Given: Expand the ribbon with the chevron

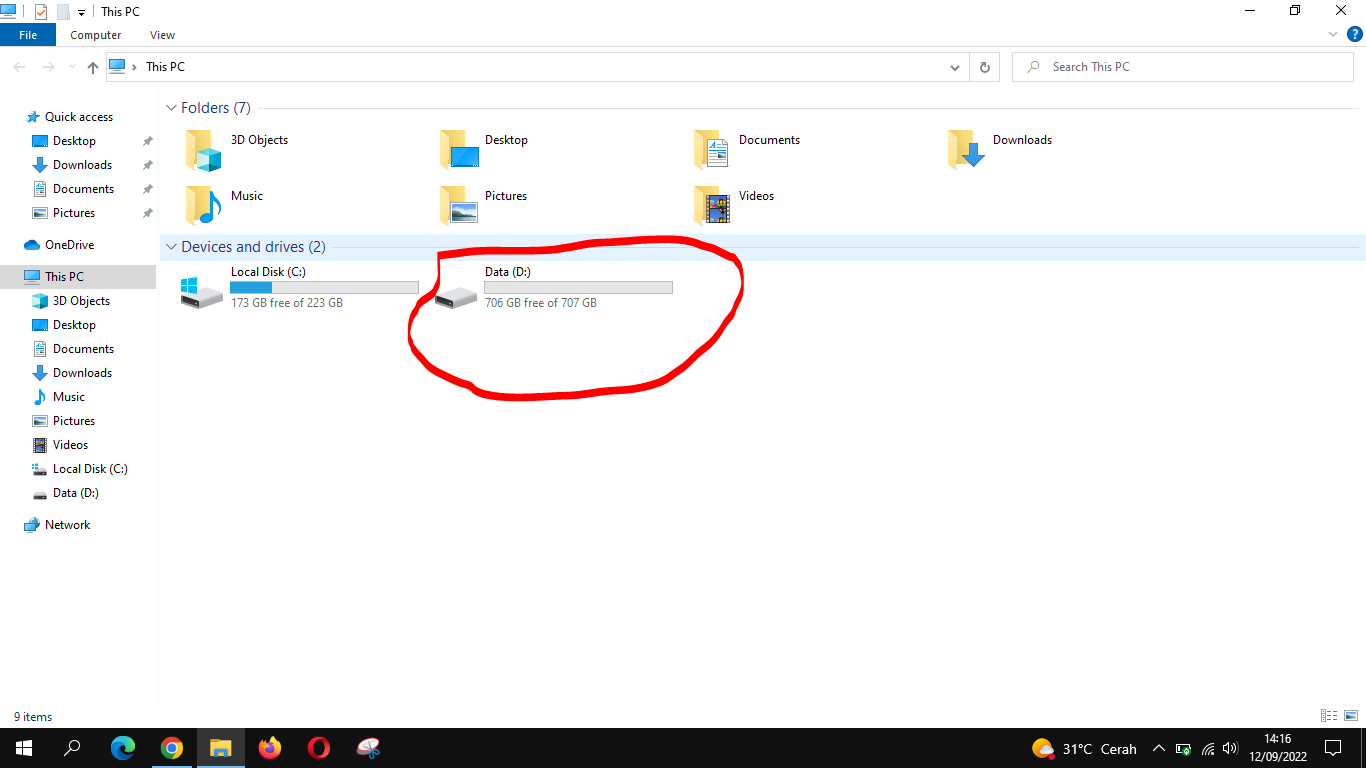Looking at the screenshot, I should click(x=1333, y=34).
